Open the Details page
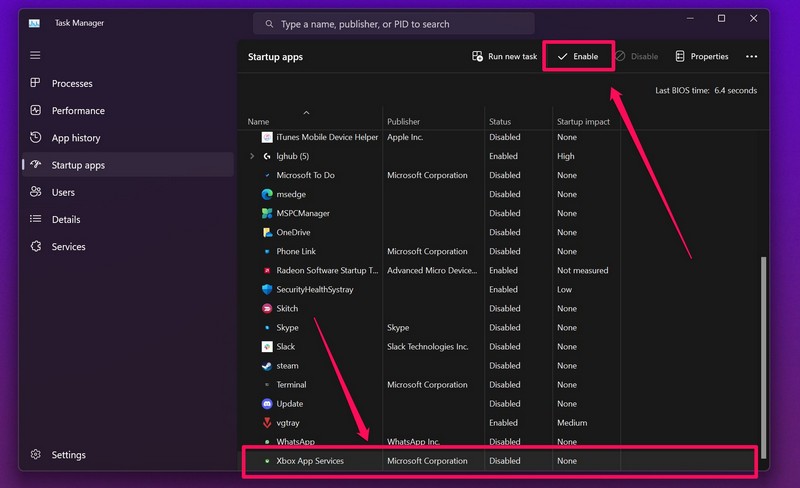 click(x=36, y=219)
